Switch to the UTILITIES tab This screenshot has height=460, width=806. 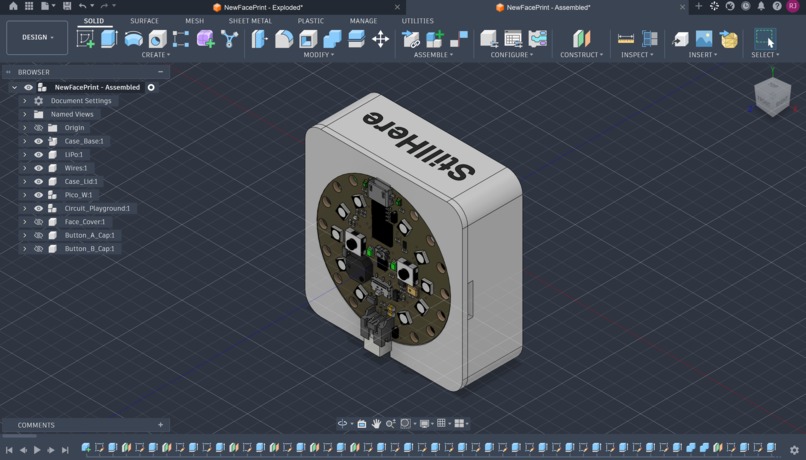[x=417, y=21]
